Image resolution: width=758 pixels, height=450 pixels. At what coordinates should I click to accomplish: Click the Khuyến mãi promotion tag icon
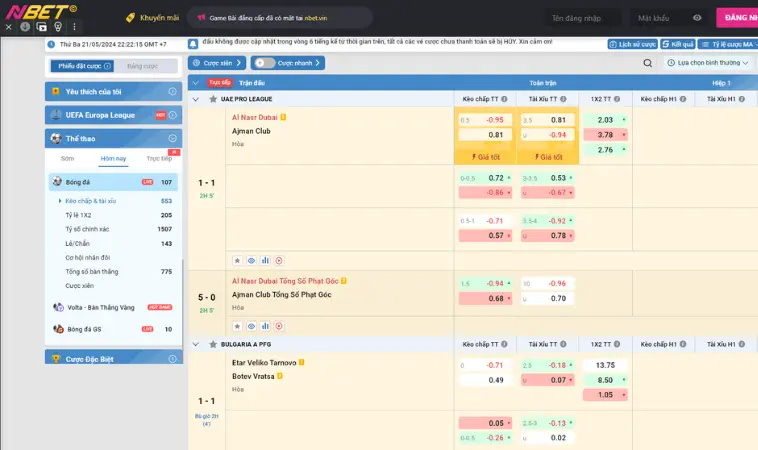pyautogui.click(x=130, y=18)
